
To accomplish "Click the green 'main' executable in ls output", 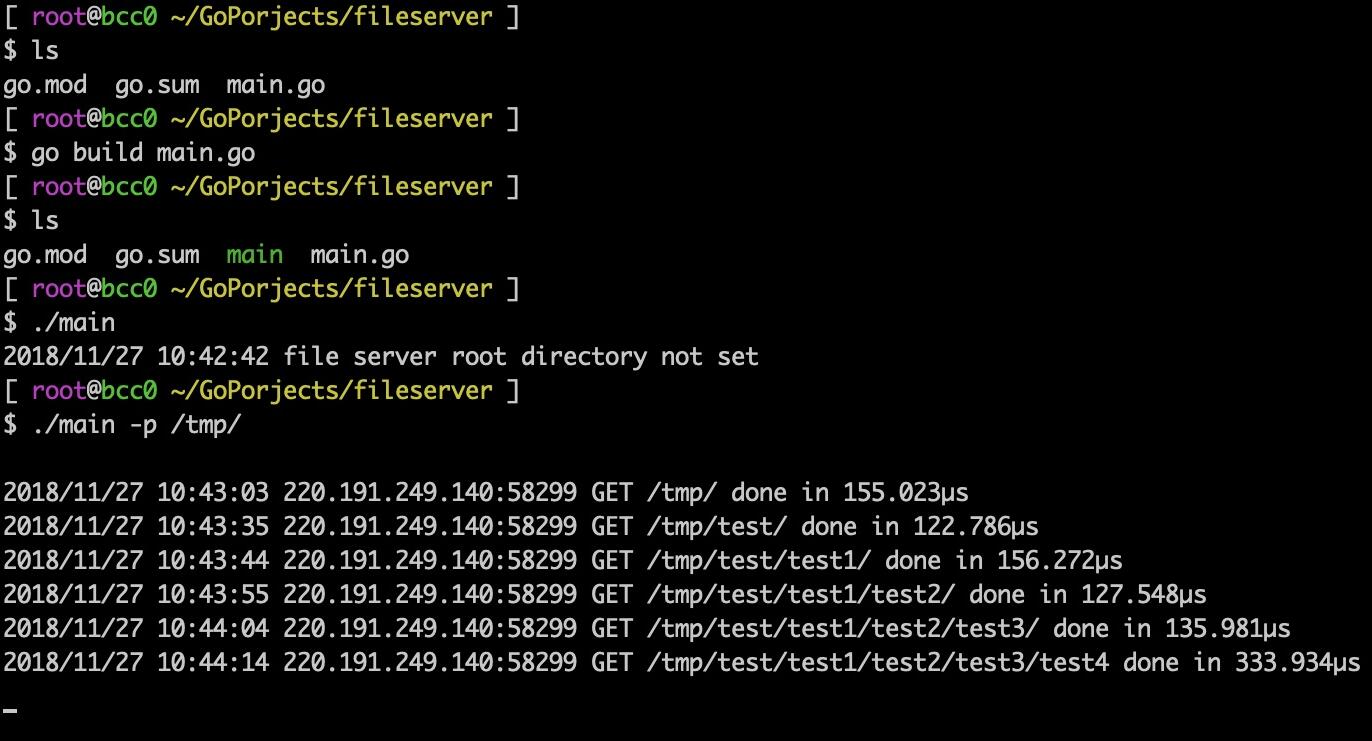I will [x=254, y=255].
